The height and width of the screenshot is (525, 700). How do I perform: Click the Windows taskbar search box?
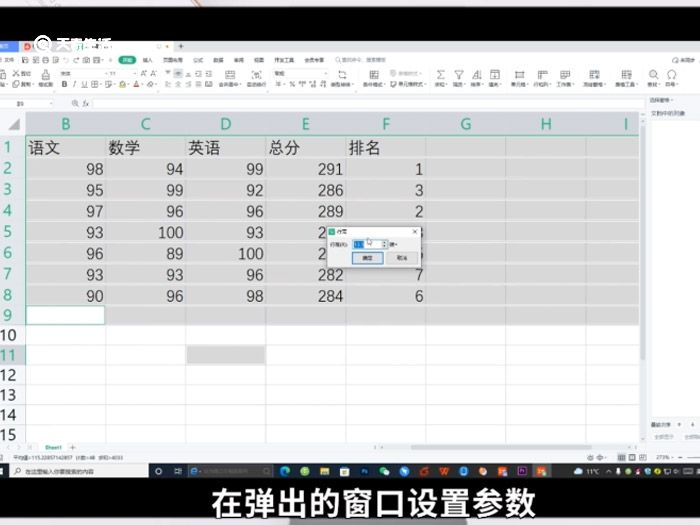tap(79, 471)
